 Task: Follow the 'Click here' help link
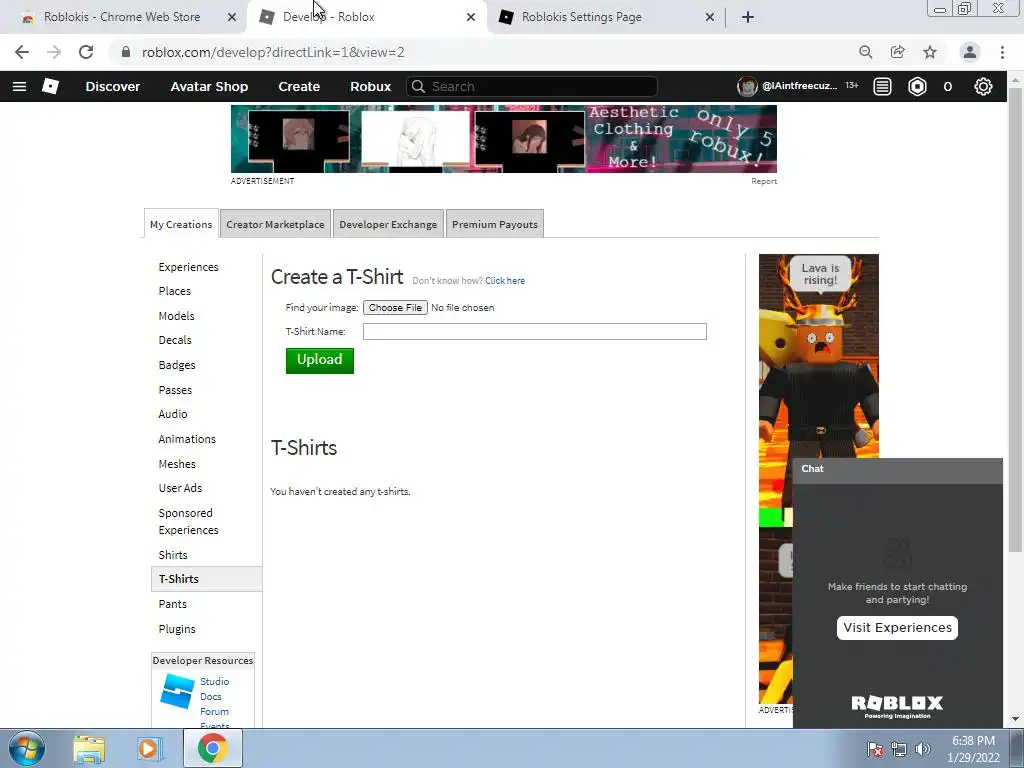(x=505, y=281)
